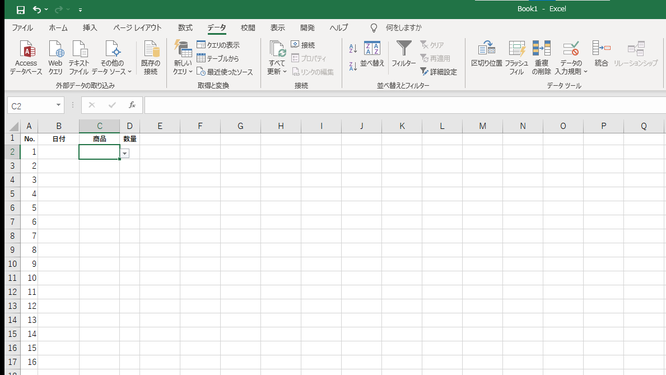Open the 並べ替え sort dialog
Viewport: 666px width, 375px height.
pyautogui.click(x=372, y=54)
